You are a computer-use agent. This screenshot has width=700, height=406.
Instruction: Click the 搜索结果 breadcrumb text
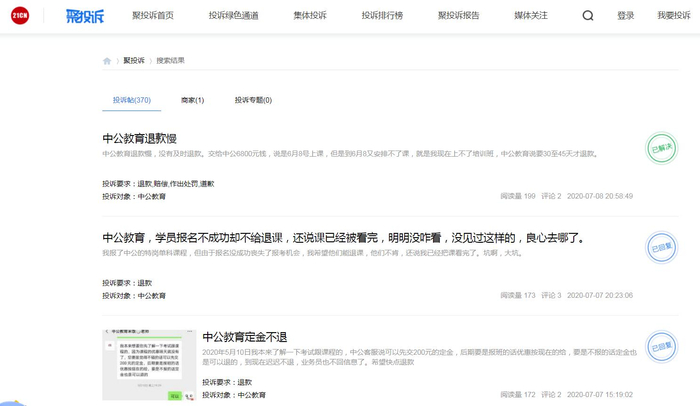click(x=170, y=60)
